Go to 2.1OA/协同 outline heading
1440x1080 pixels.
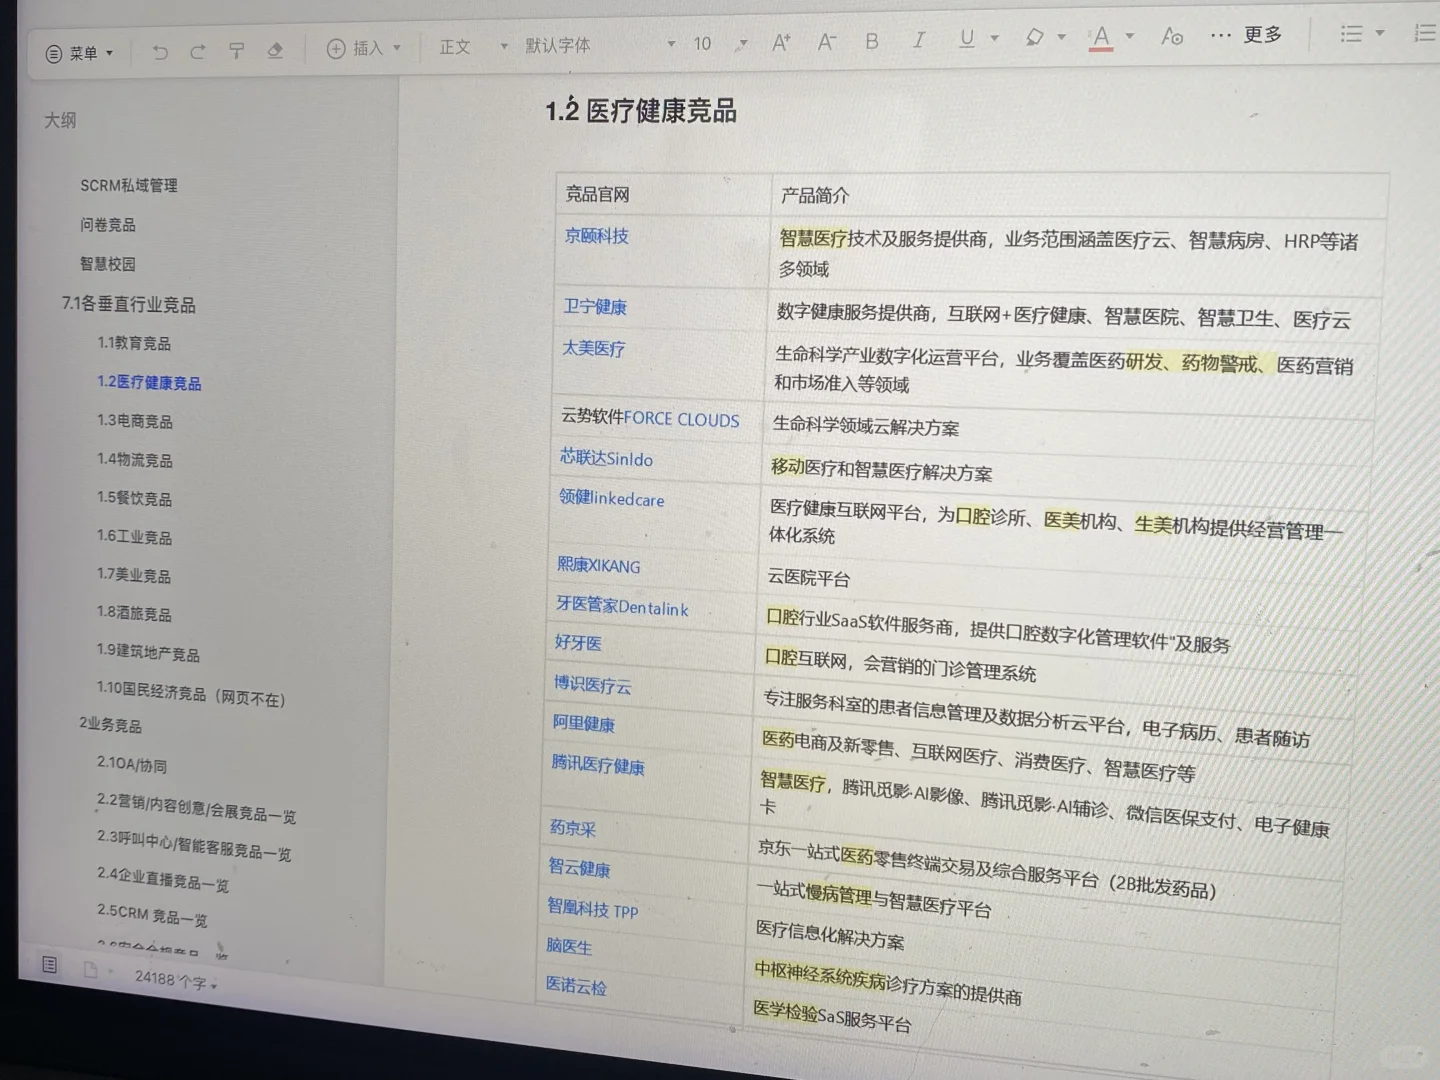coord(132,765)
